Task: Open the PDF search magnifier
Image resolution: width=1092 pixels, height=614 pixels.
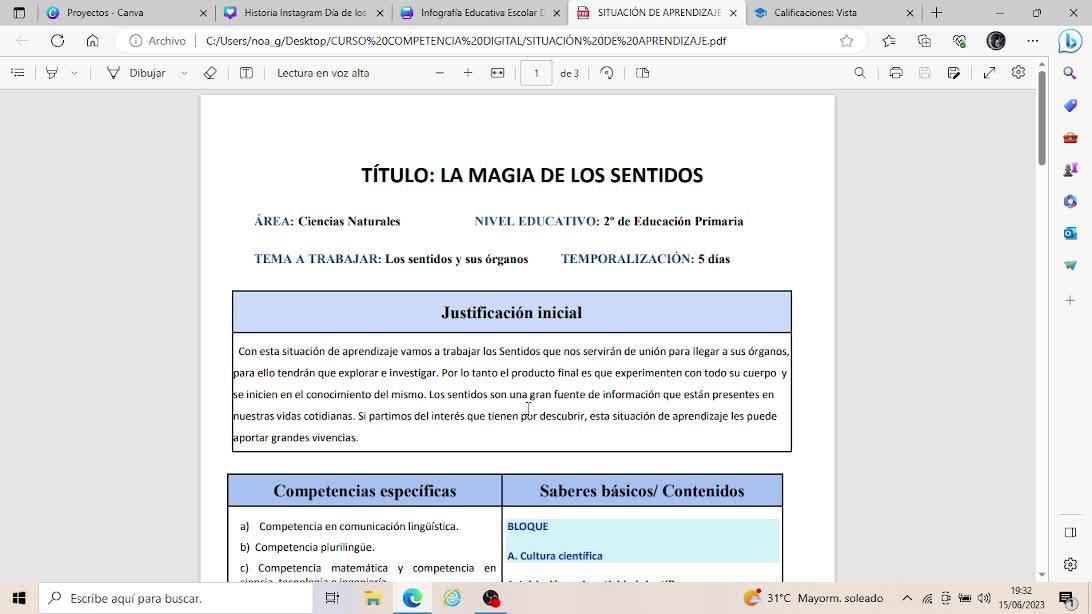Action: tap(860, 73)
